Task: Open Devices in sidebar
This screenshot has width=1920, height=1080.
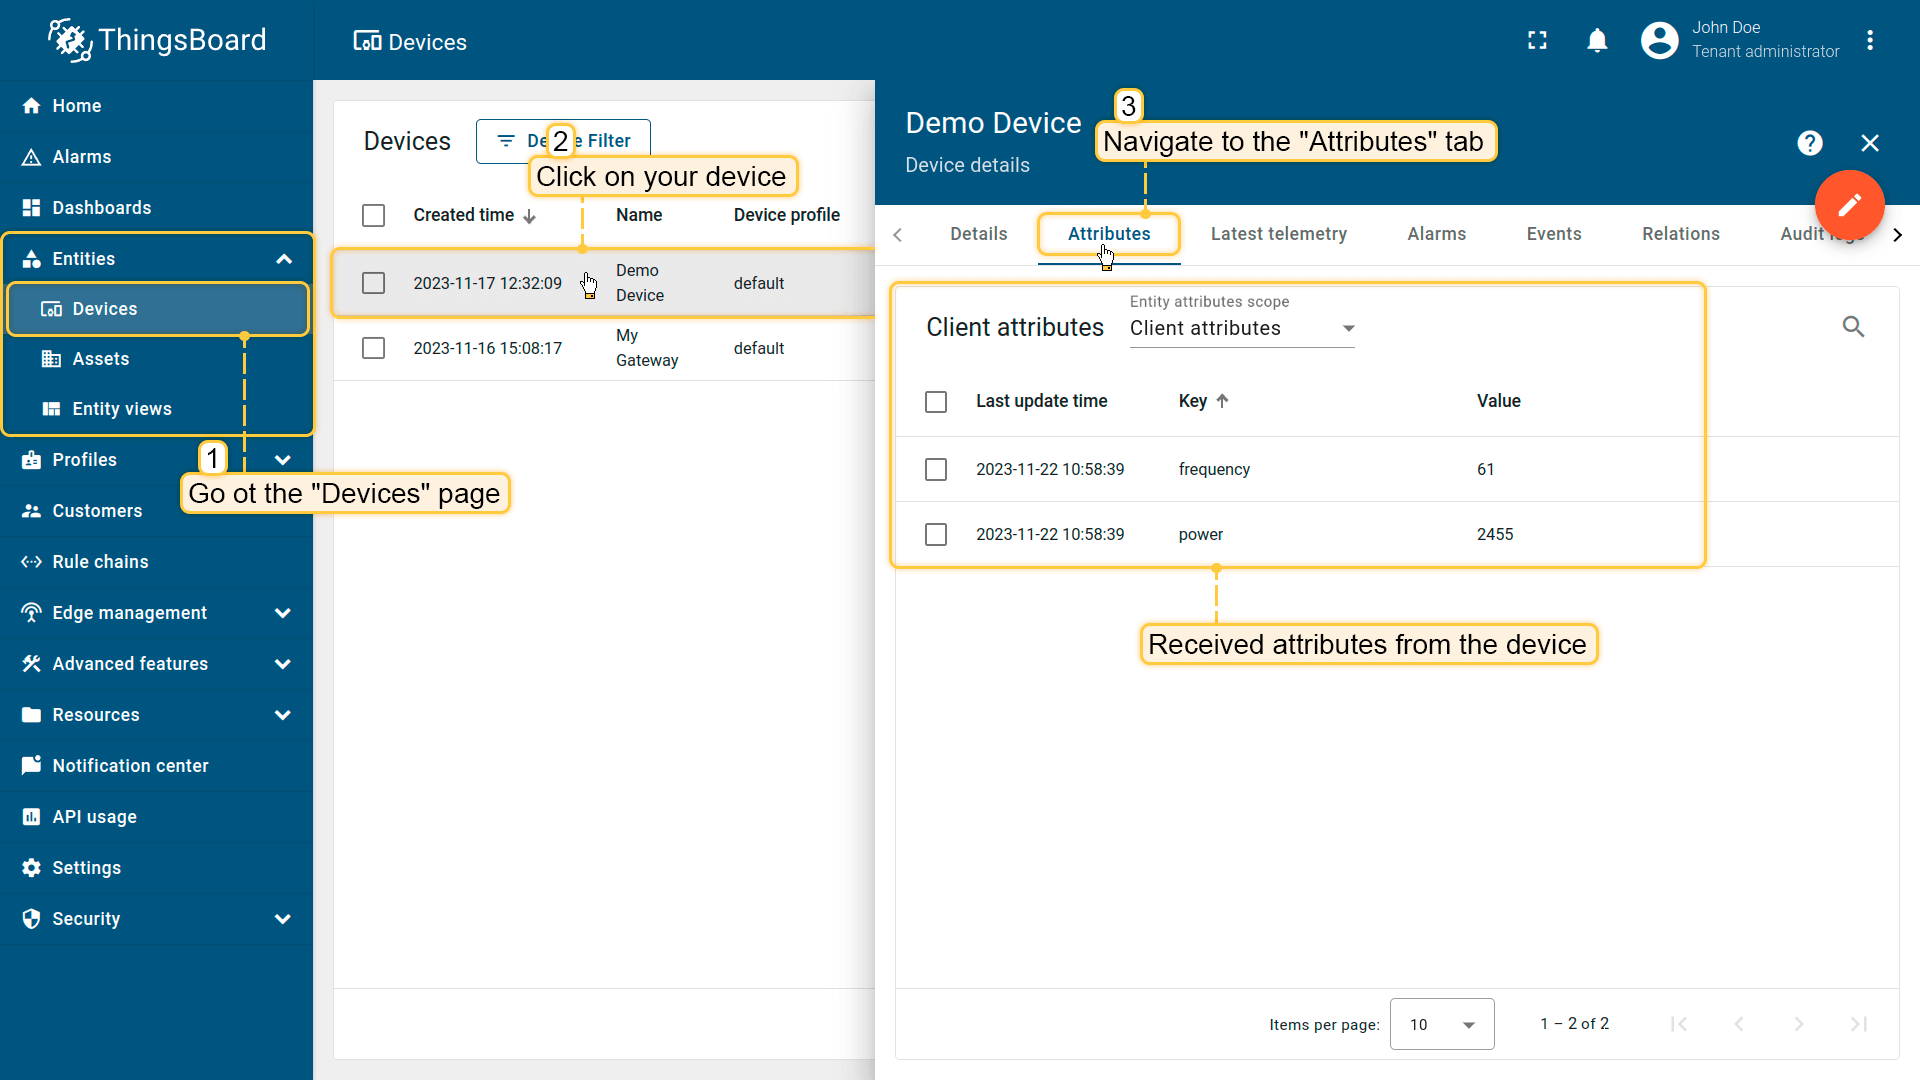Action: pyautogui.click(x=158, y=309)
